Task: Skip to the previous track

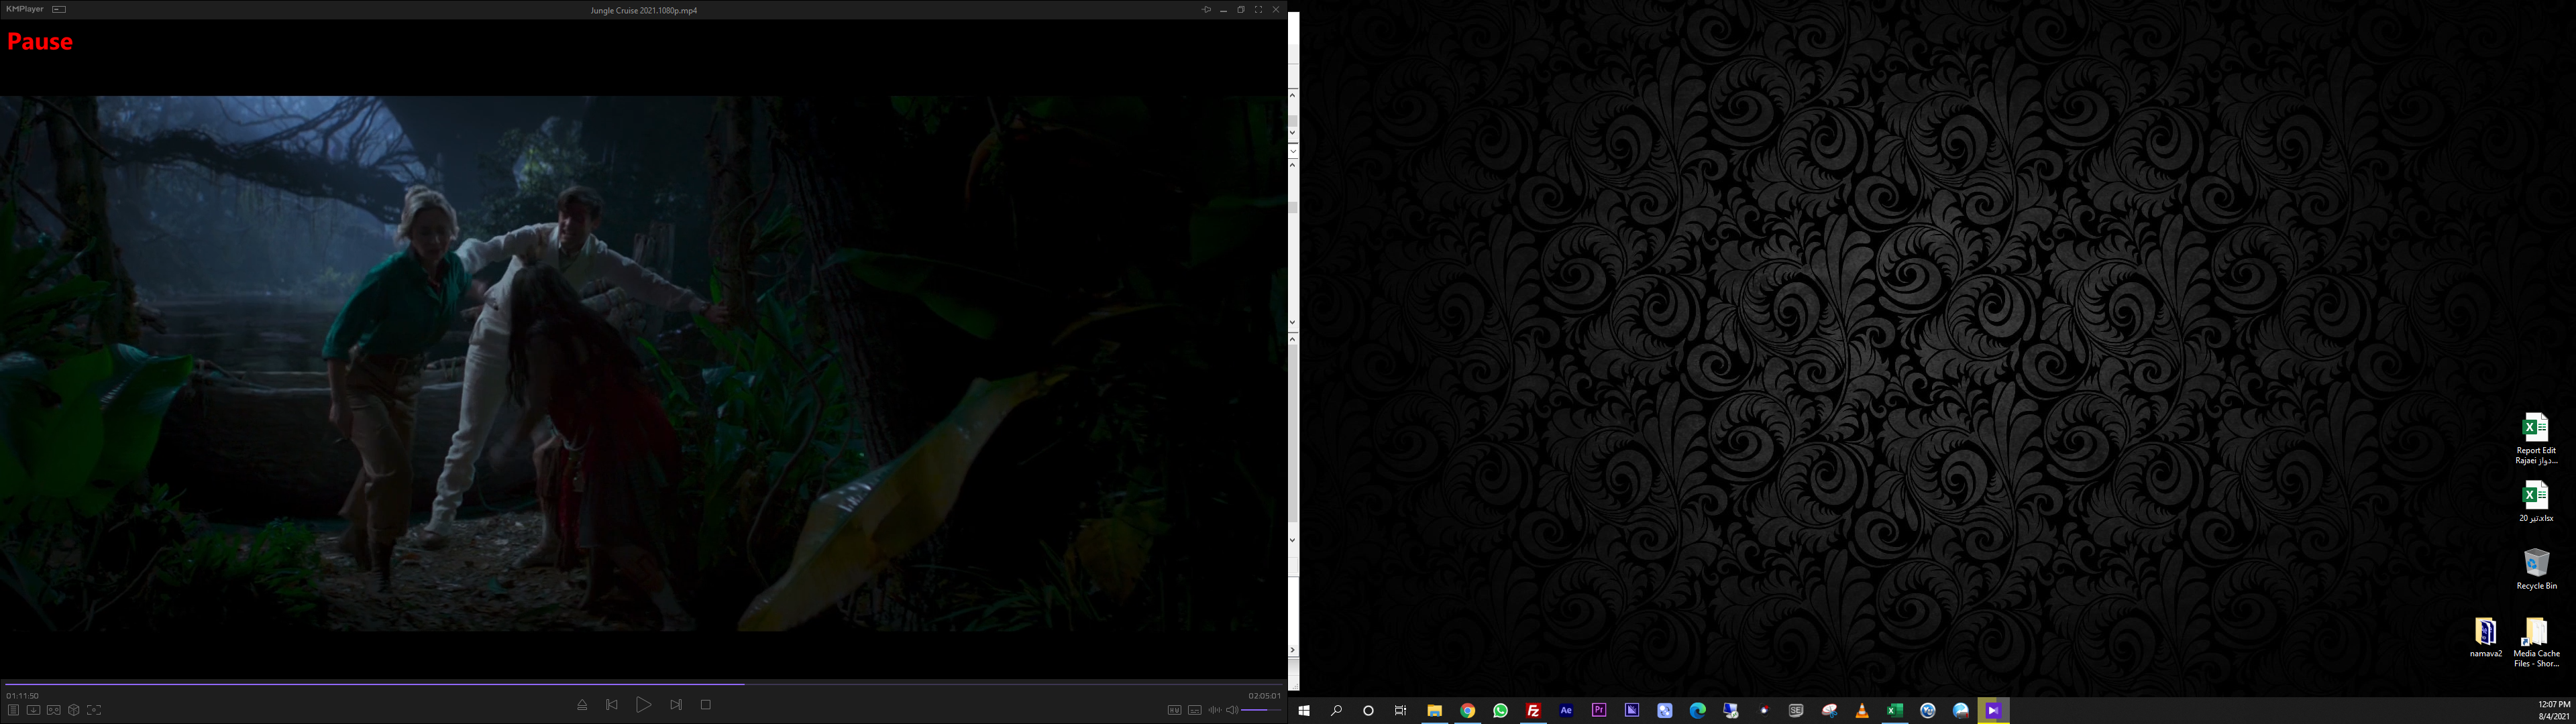Action: coord(612,705)
